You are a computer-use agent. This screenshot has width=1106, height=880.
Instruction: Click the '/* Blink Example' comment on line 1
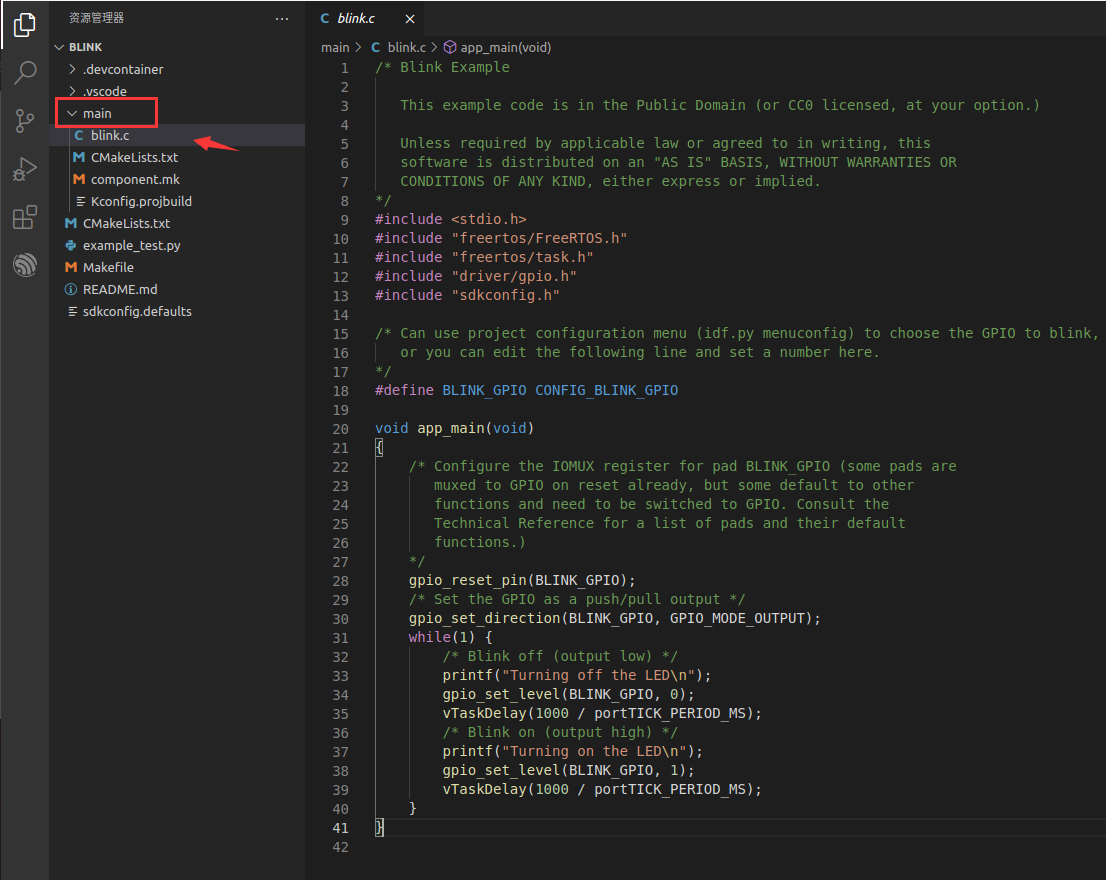[442, 67]
